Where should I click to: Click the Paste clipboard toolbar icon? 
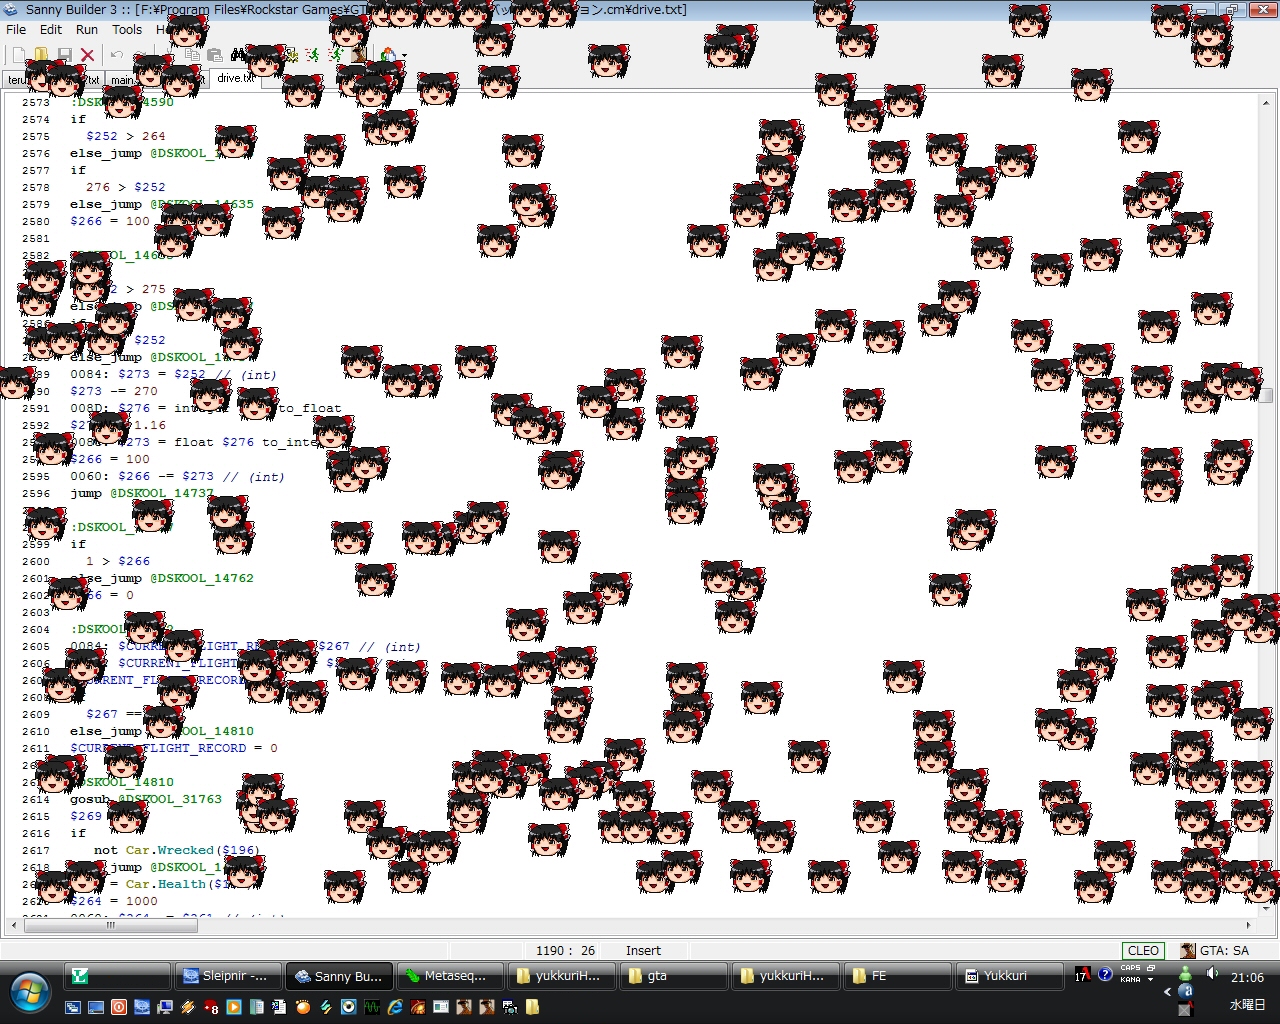pyautogui.click(x=214, y=55)
